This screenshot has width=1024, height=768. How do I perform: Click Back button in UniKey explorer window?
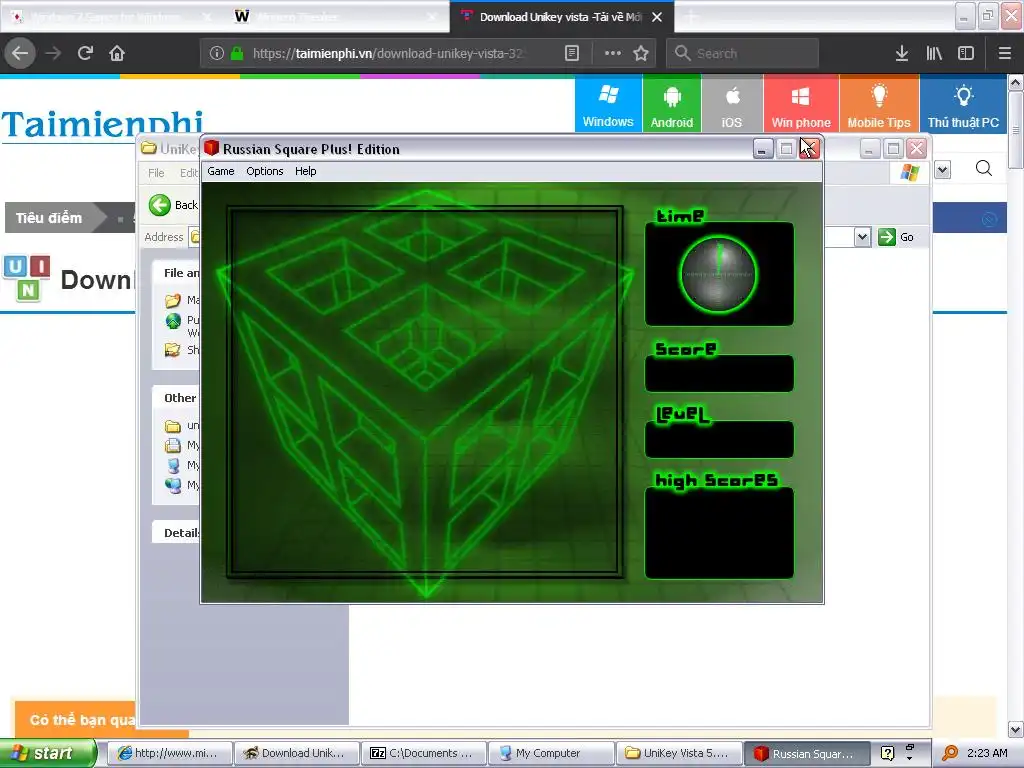(x=173, y=205)
